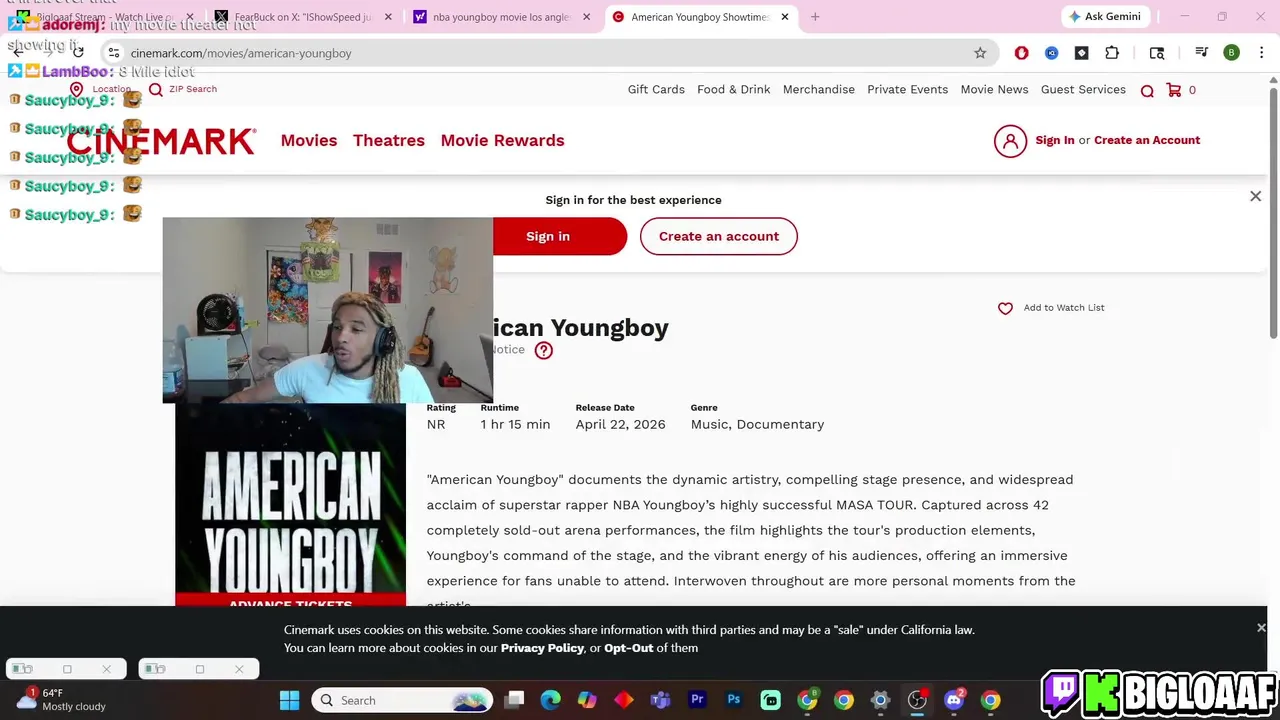Click the Ask Gemini button
The height and width of the screenshot is (720, 1280).
[1104, 16]
